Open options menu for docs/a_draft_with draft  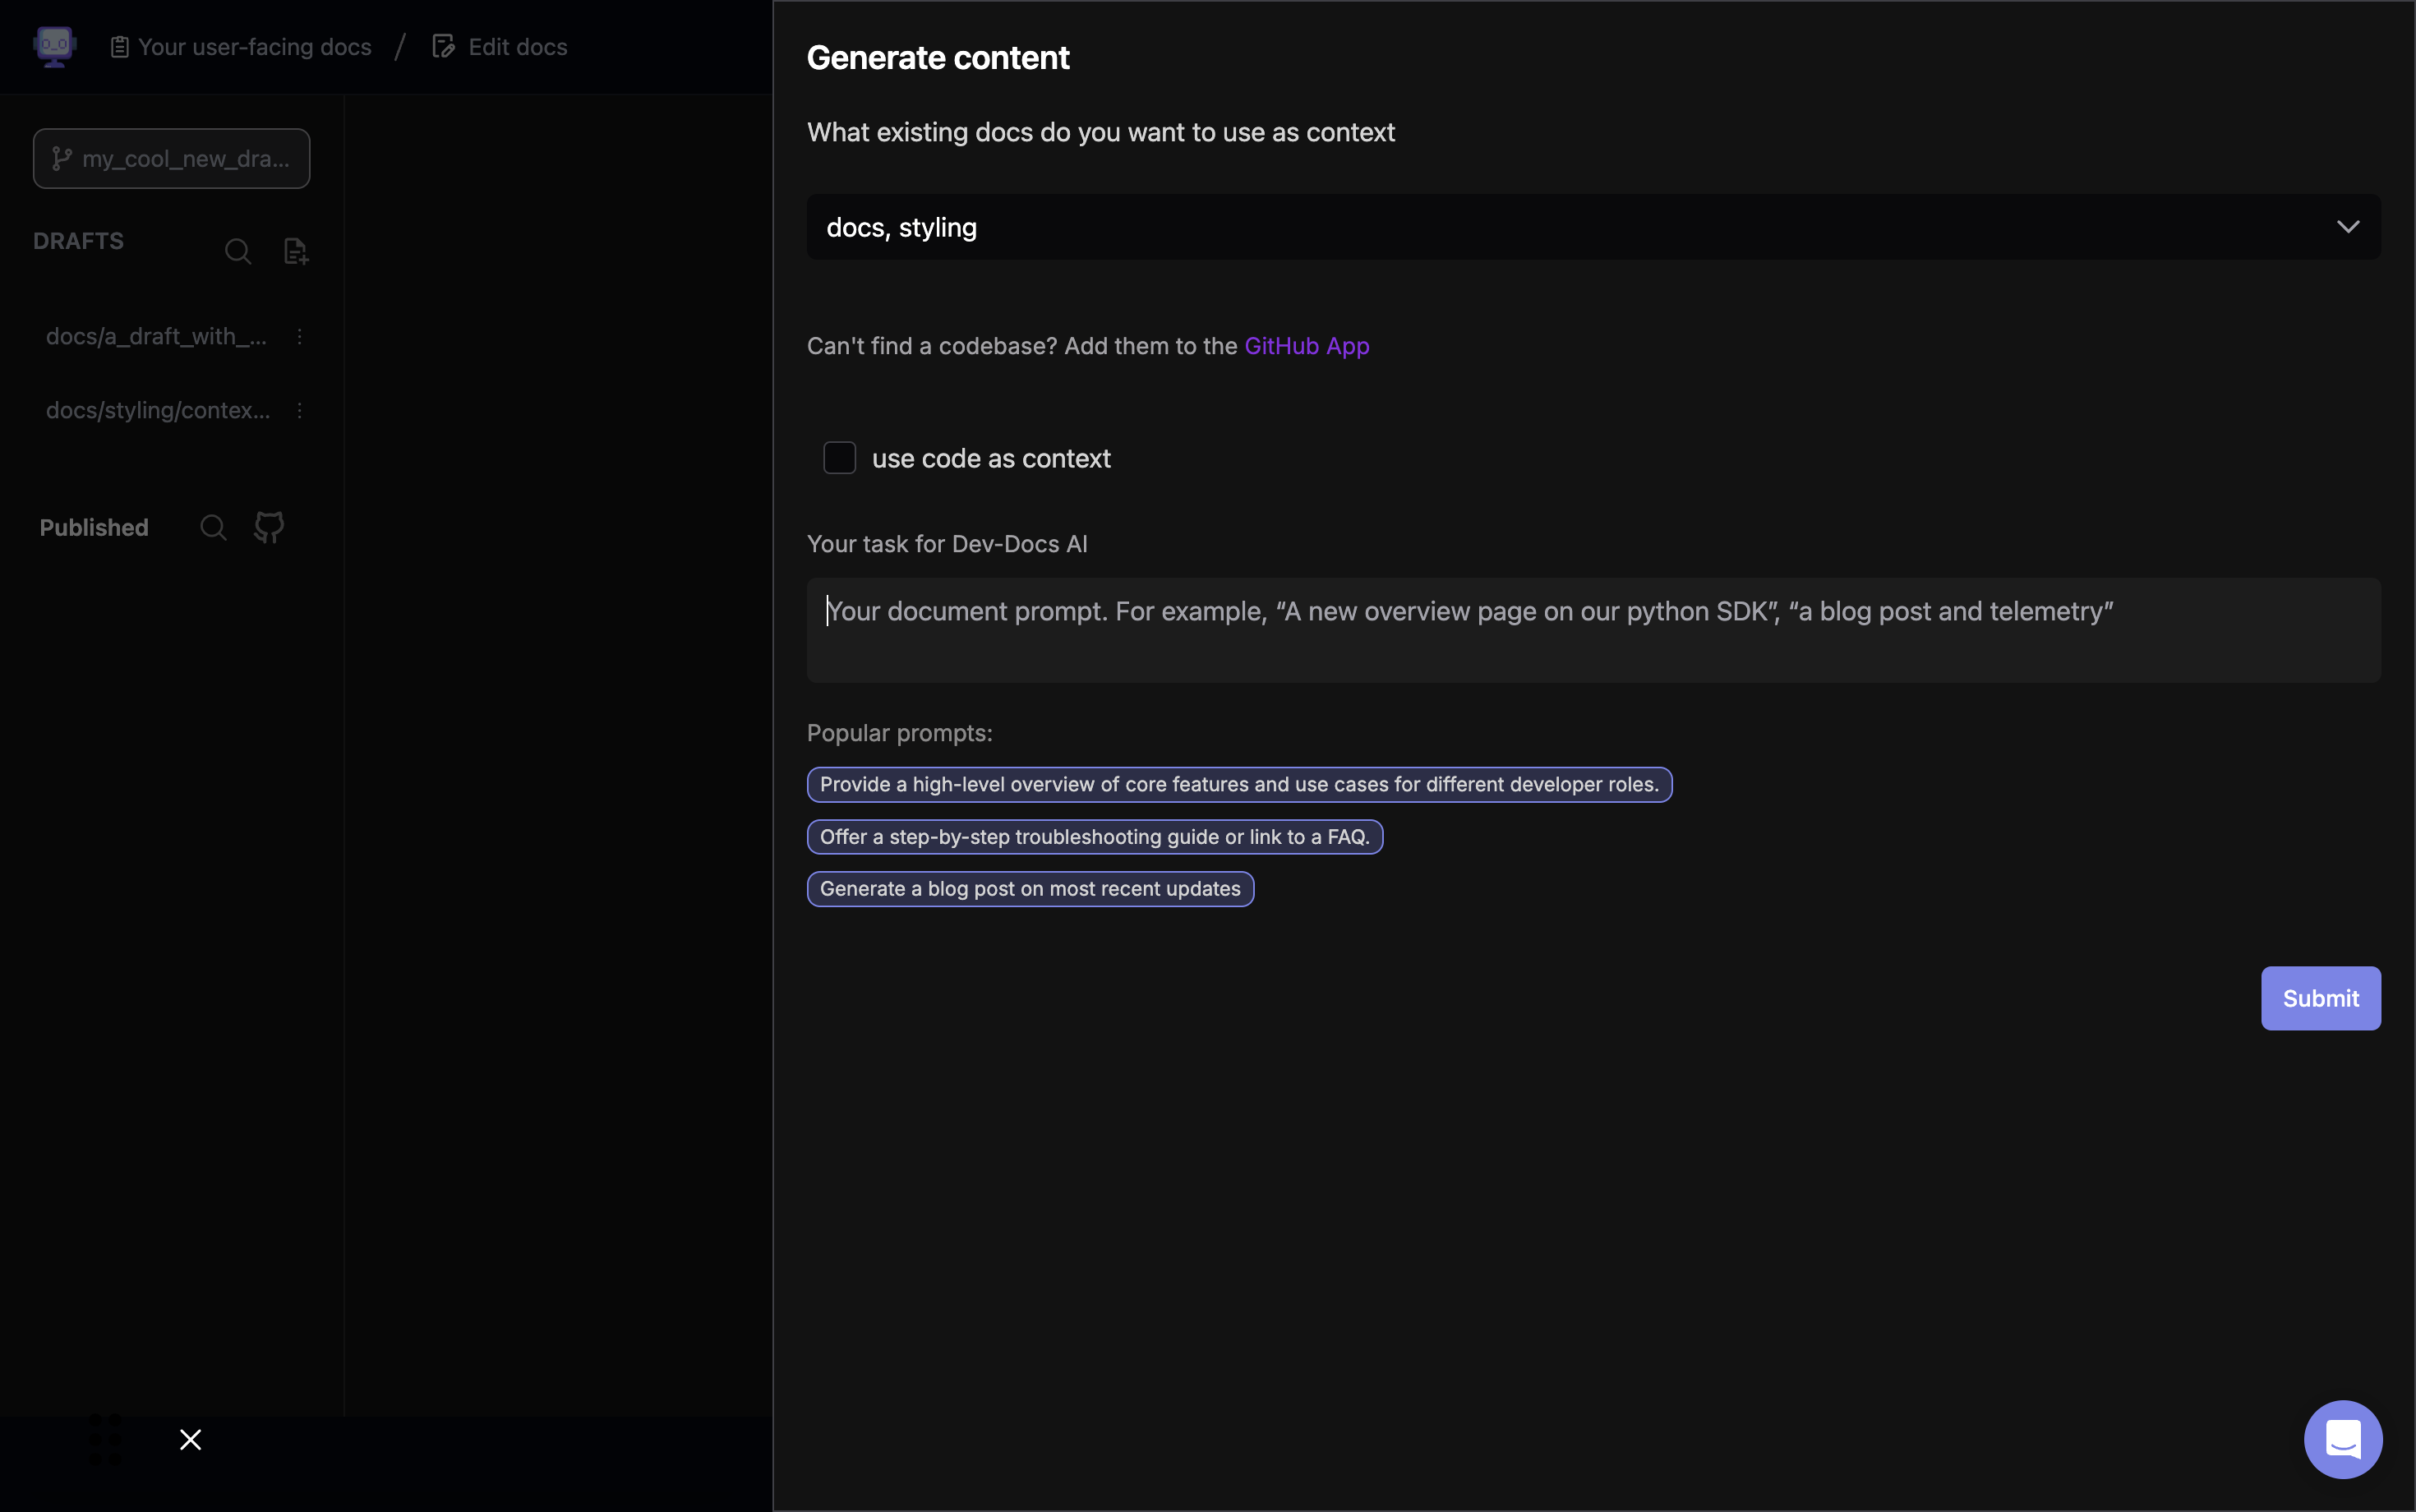pos(299,337)
